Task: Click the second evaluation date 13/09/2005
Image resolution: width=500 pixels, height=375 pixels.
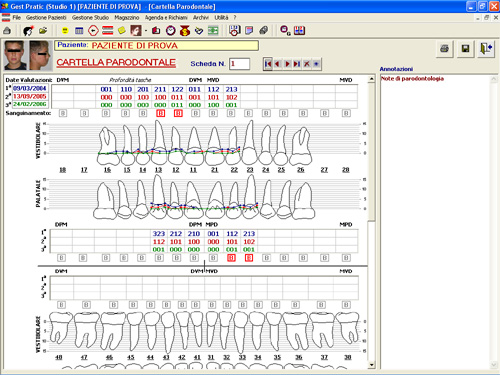Action: [x=30, y=96]
